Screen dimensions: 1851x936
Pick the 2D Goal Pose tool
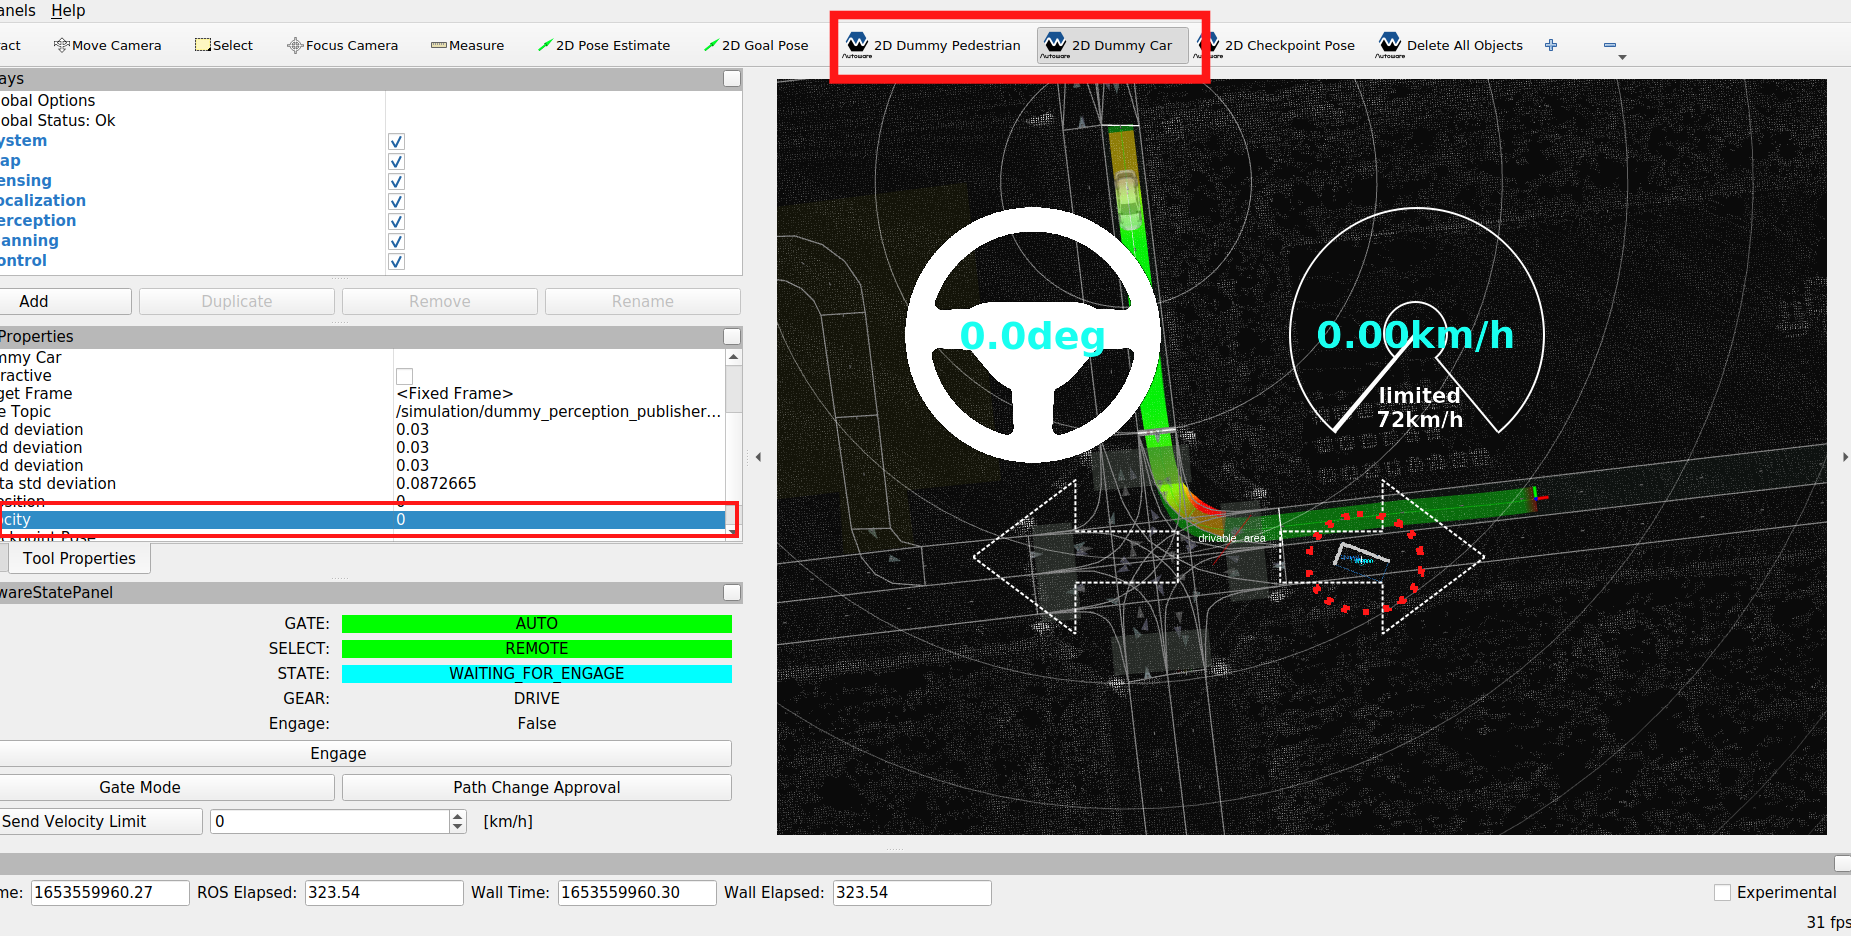click(755, 45)
